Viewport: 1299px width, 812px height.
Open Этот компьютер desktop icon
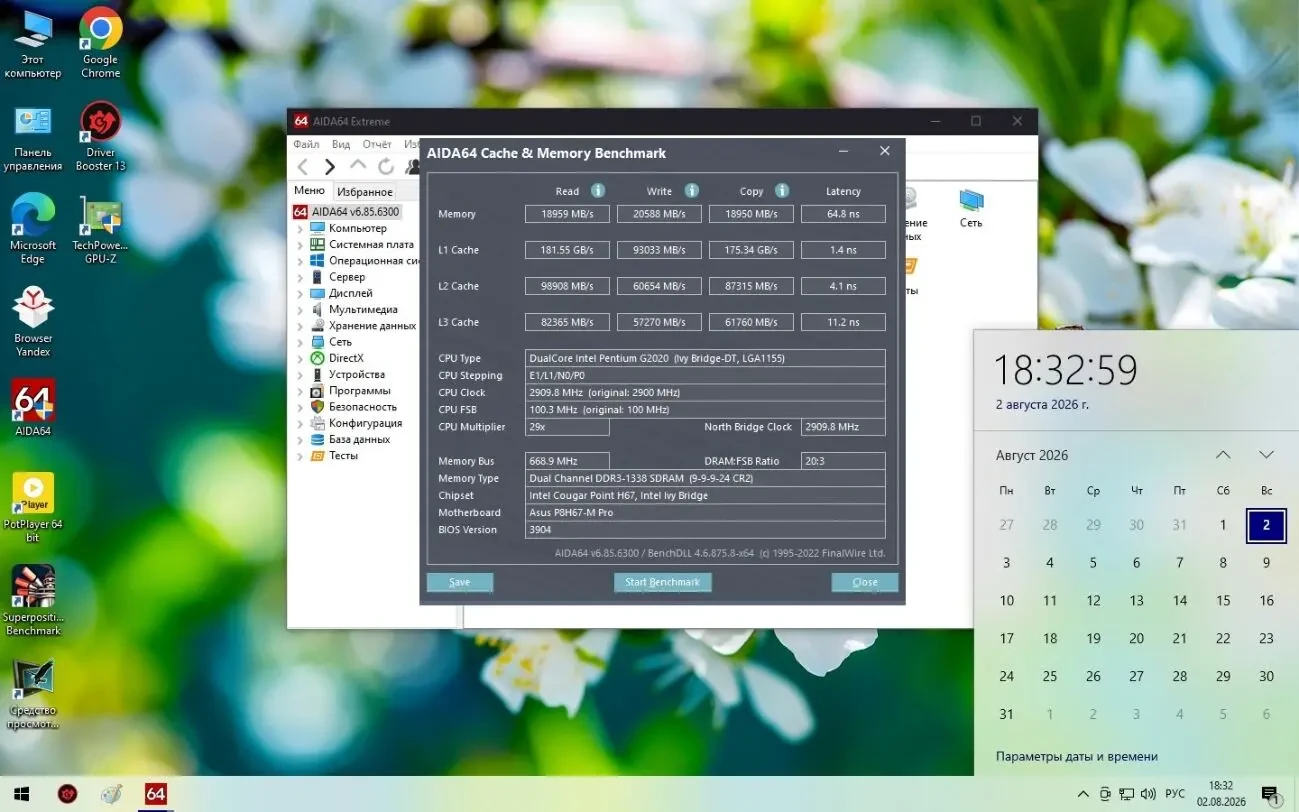tap(33, 44)
